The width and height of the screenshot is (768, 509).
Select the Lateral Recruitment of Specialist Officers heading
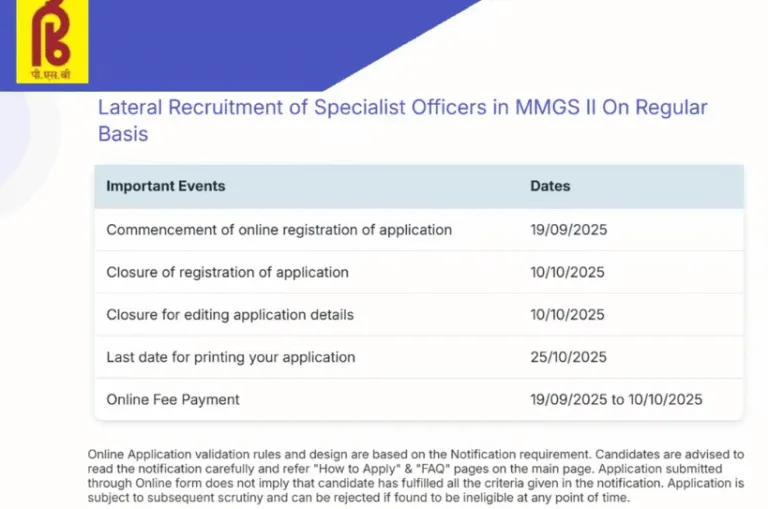click(x=403, y=121)
